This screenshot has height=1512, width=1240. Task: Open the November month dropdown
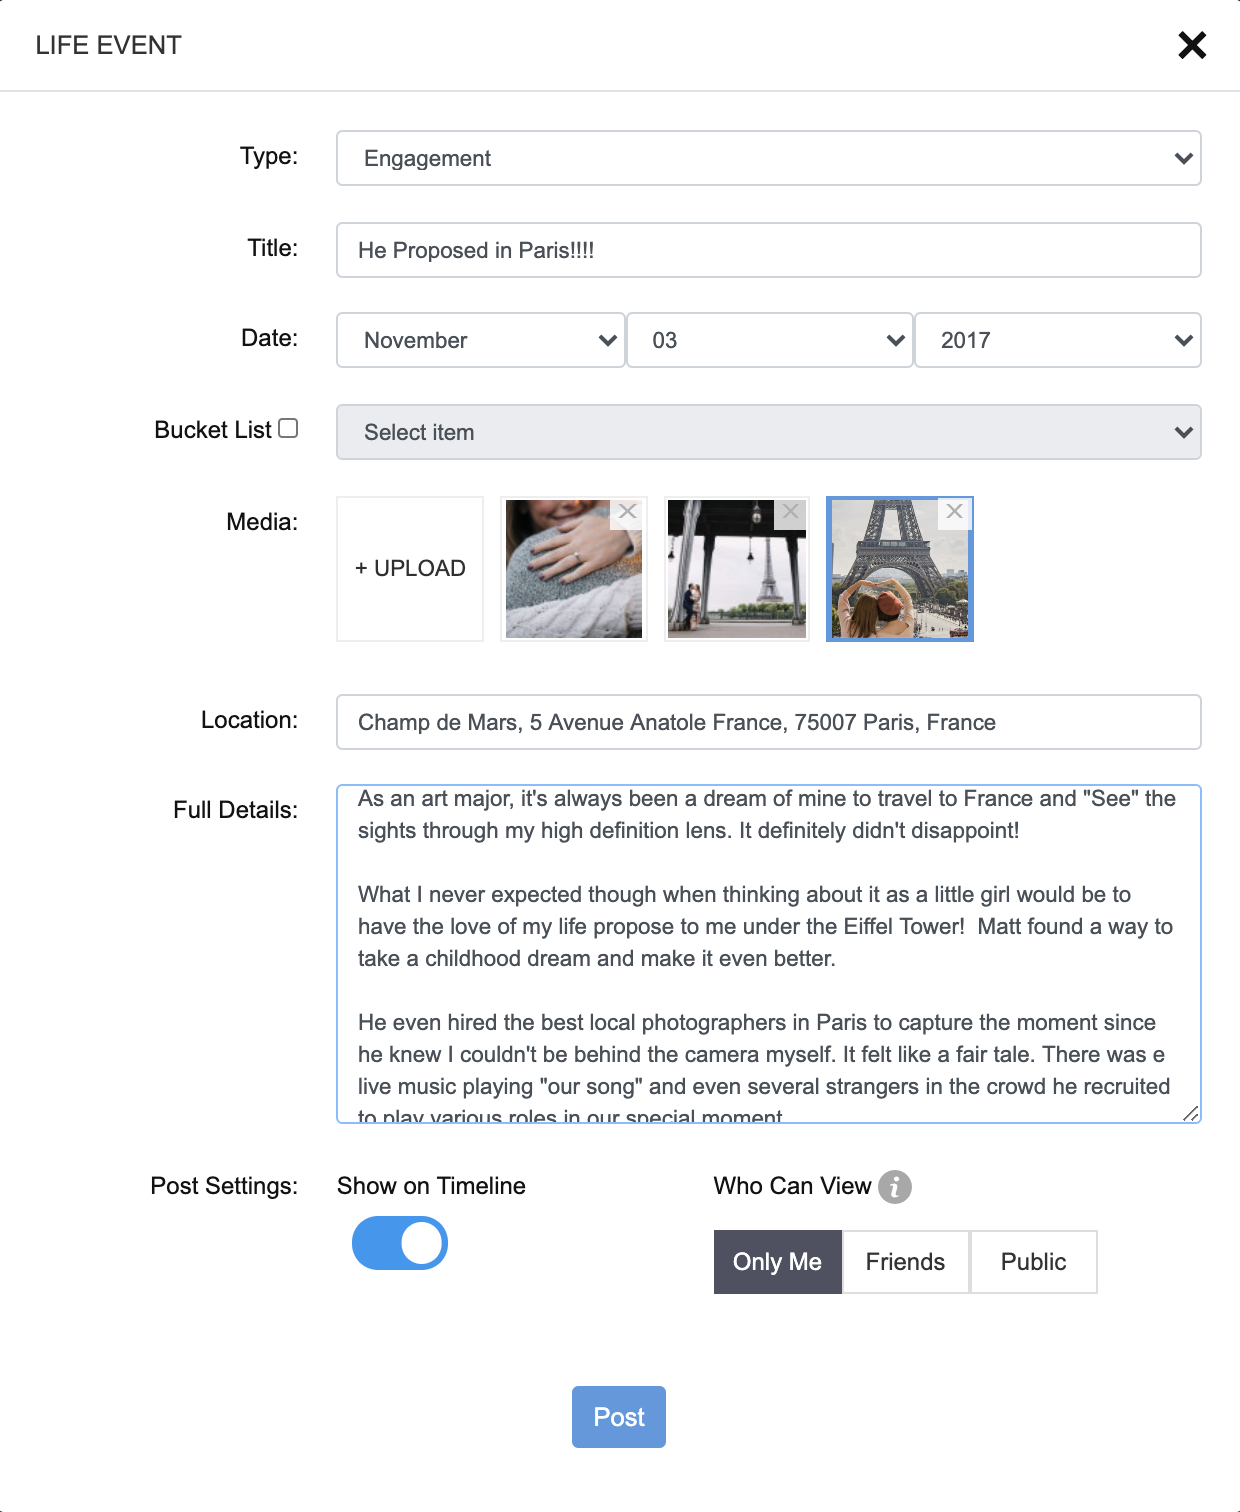click(480, 340)
